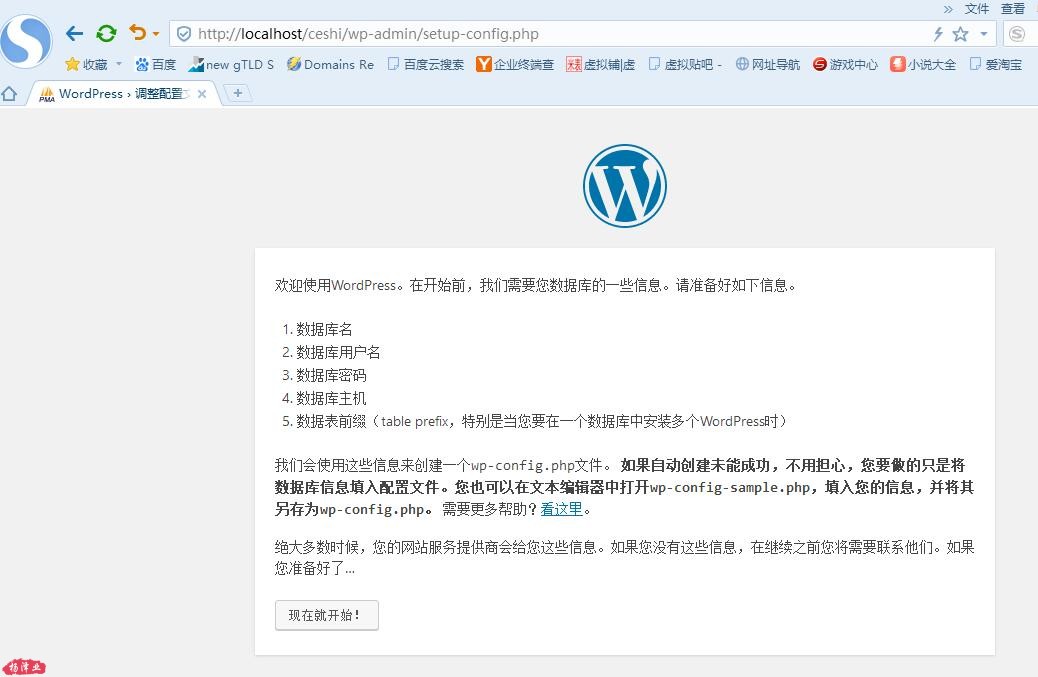Open the 爱淘宝 bookmark
Screen dimensions: 1038x677
click(996, 64)
